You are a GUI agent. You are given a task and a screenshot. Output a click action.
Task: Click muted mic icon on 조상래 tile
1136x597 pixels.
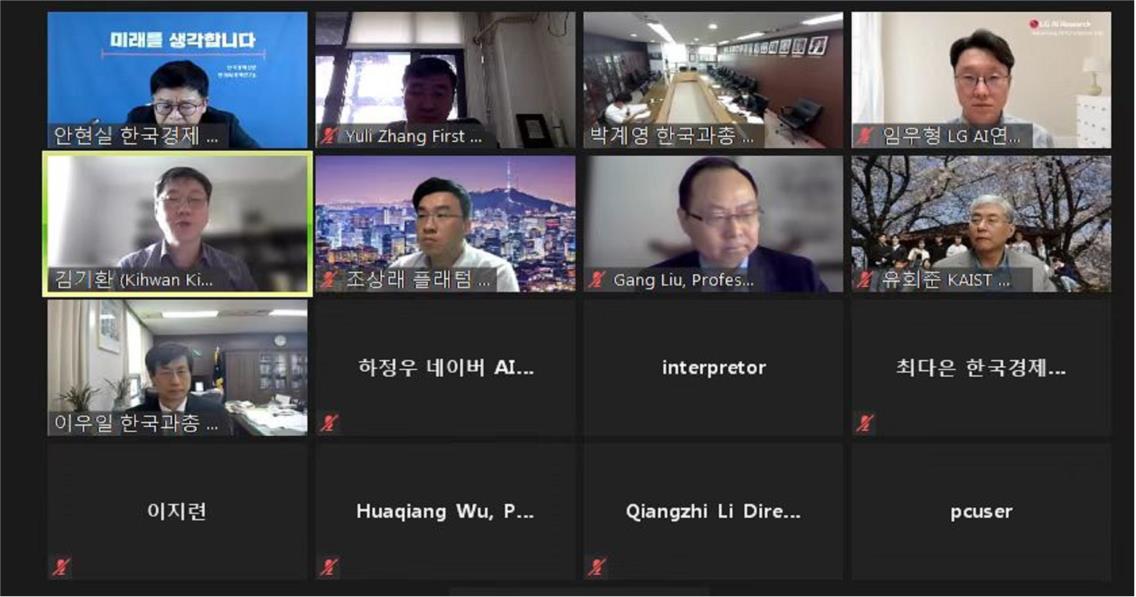pos(330,280)
